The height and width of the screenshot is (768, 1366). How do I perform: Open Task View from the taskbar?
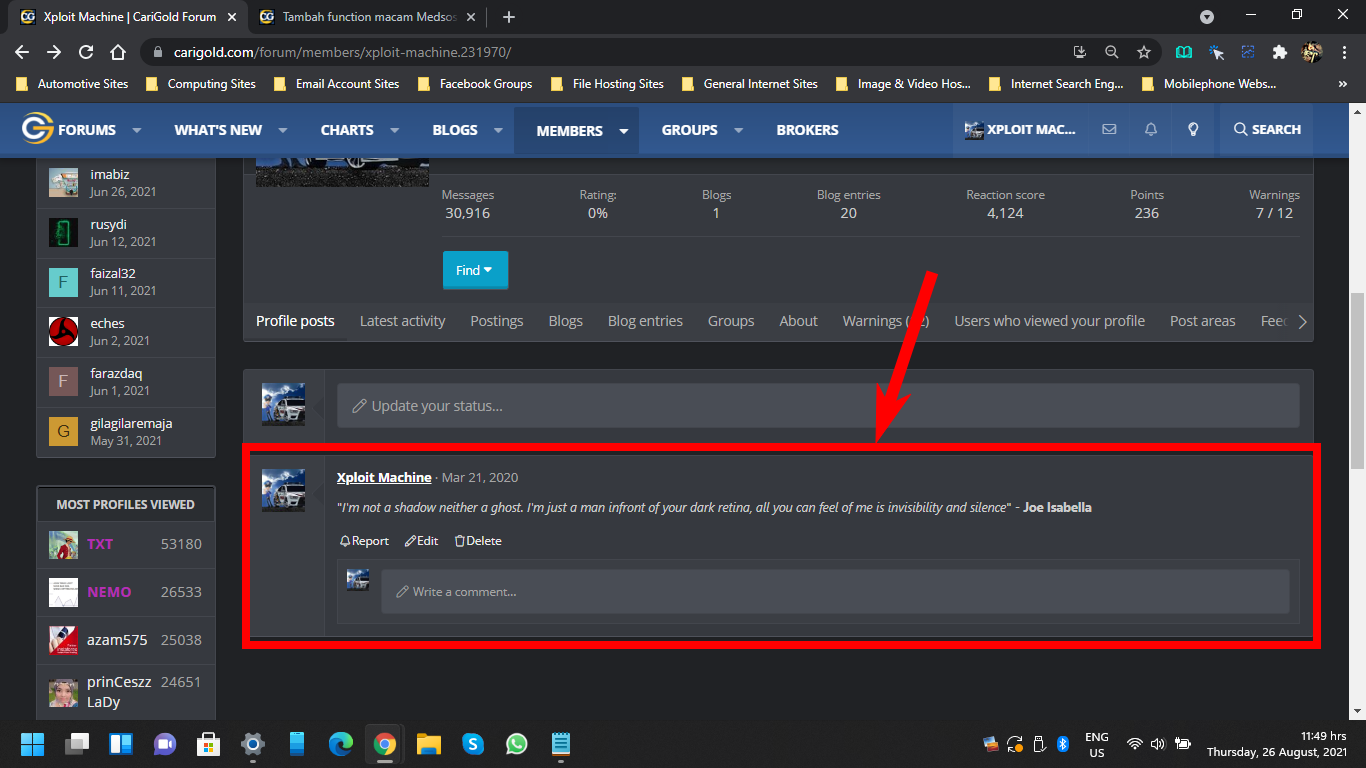click(x=77, y=744)
